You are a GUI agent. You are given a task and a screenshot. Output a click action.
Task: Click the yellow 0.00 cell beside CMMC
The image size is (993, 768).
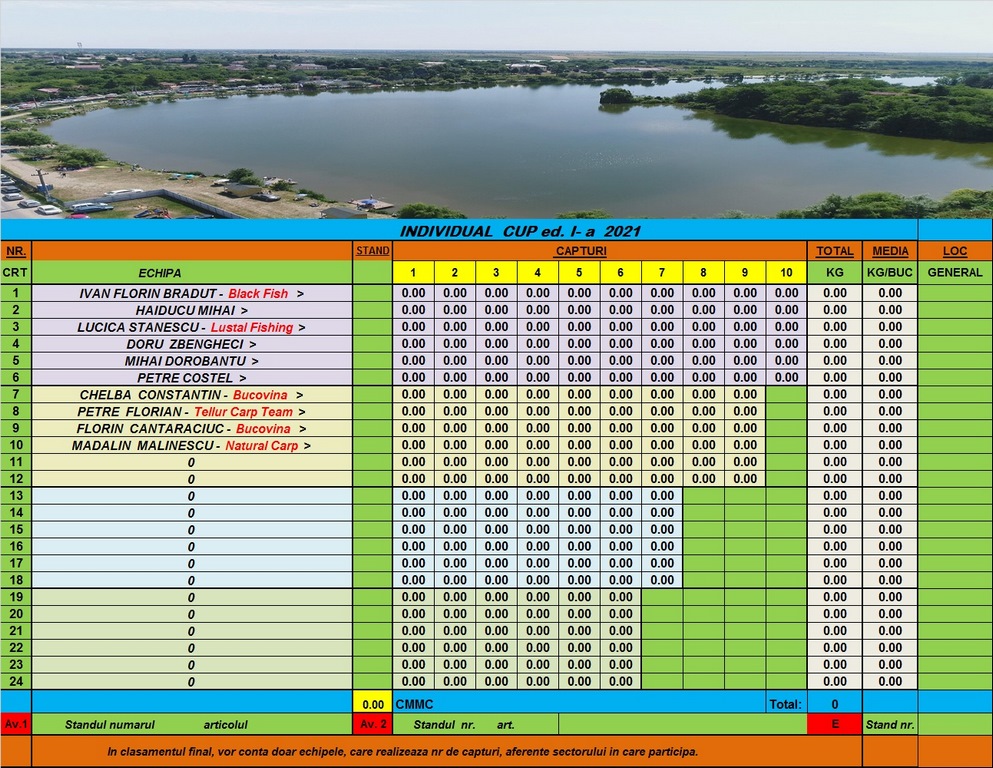tap(372, 704)
